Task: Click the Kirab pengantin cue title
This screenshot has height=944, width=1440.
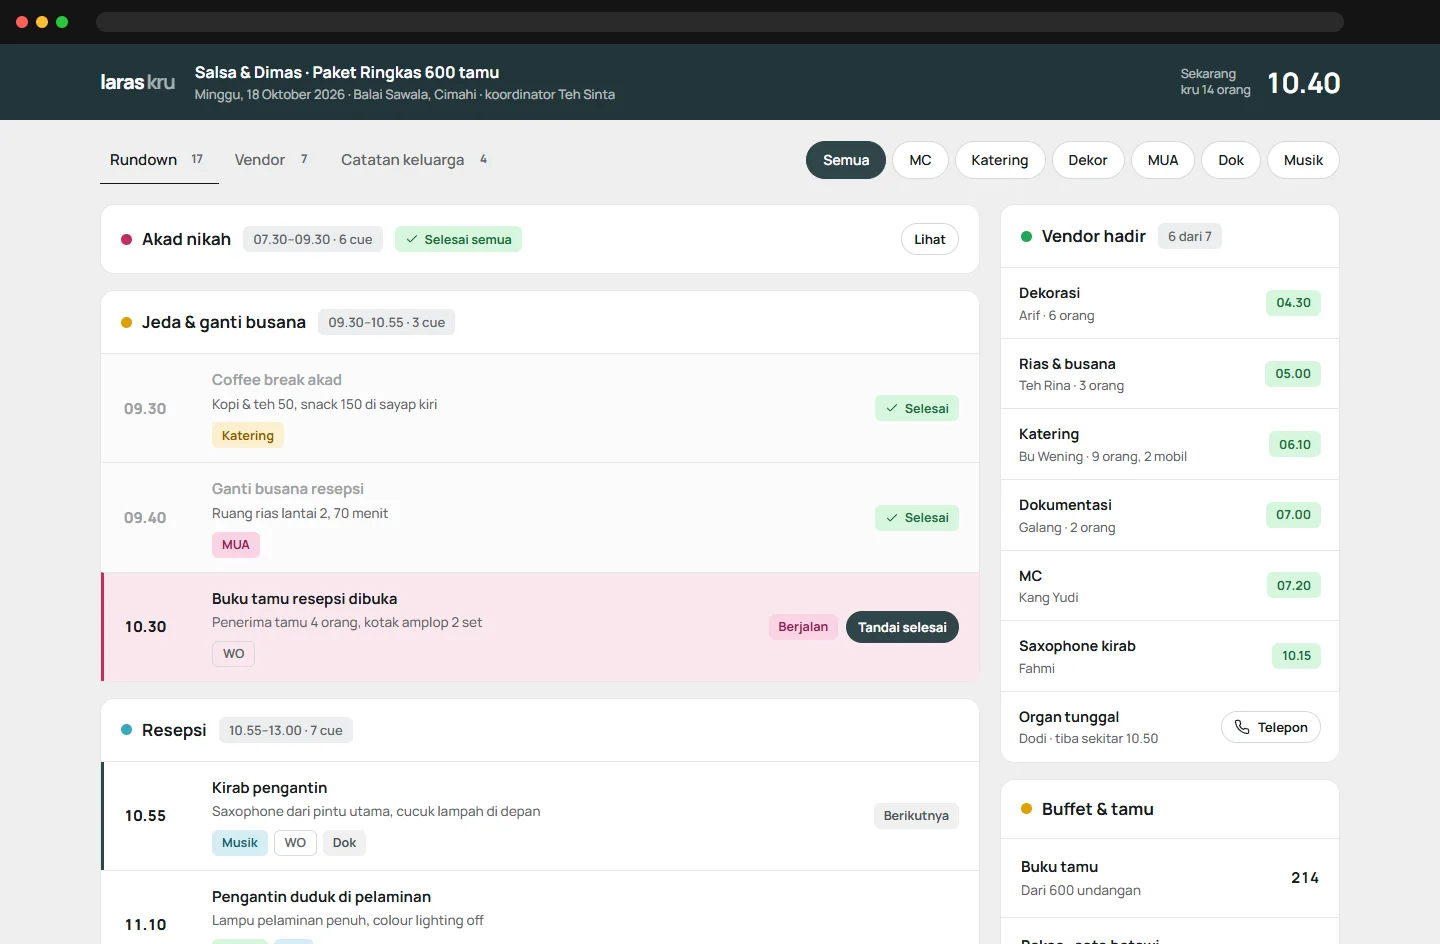Action: [270, 787]
